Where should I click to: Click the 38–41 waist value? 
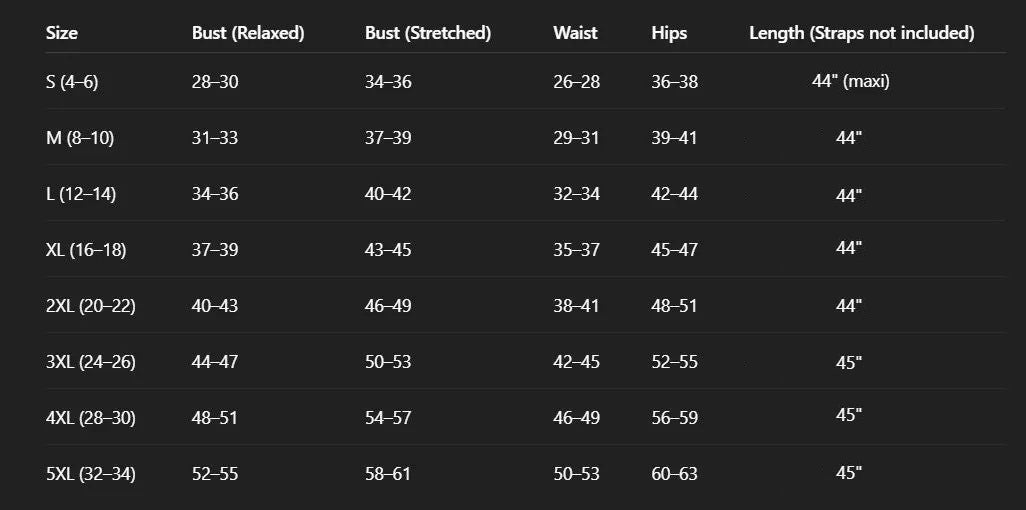(576, 306)
